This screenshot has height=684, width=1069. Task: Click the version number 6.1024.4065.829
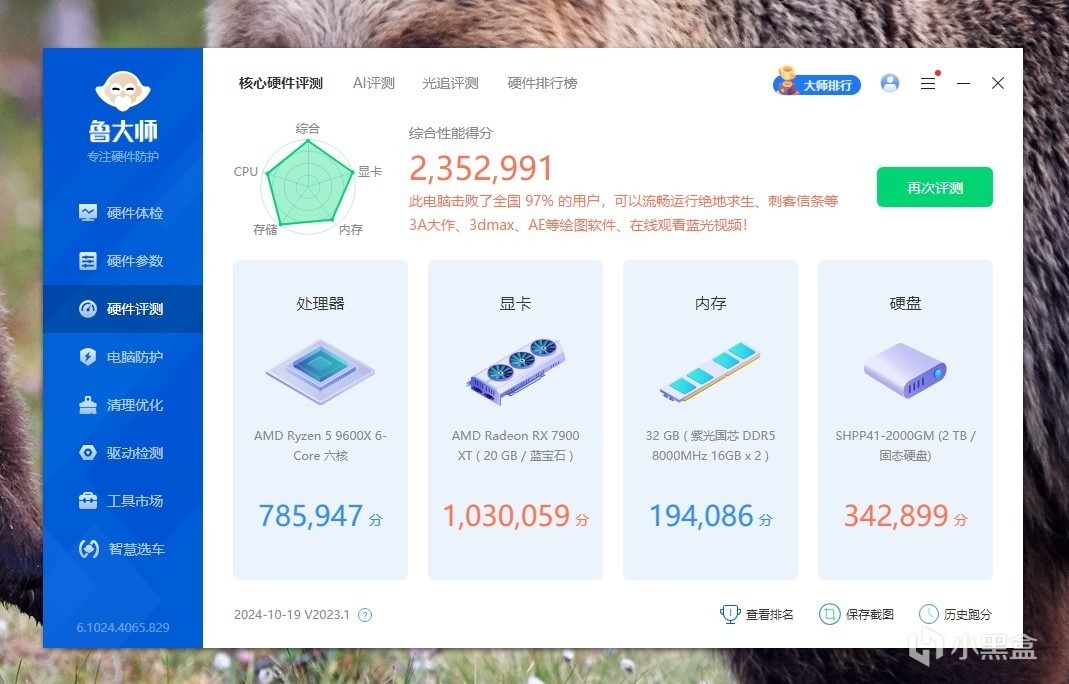pos(123,627)
